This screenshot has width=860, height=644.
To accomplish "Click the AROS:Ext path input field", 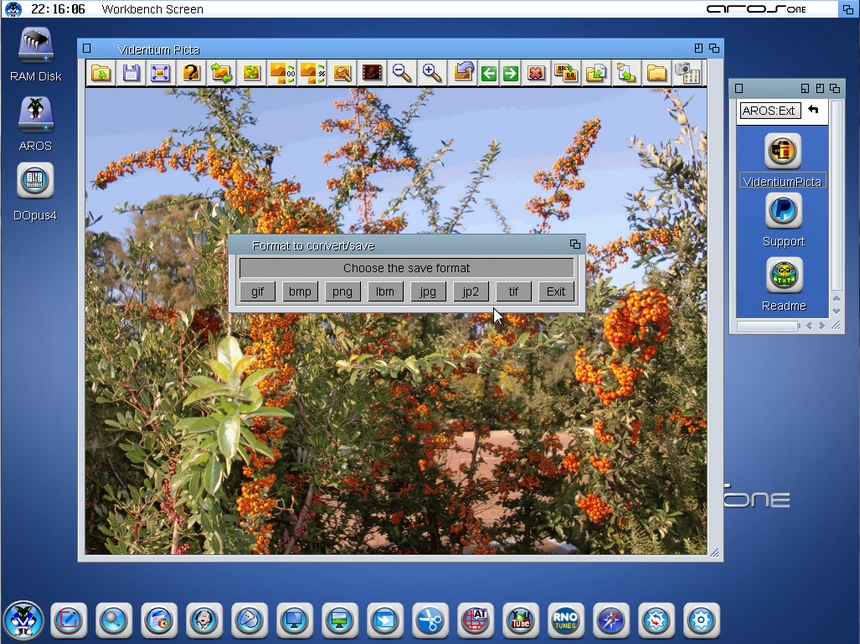I will coord(769,111).
